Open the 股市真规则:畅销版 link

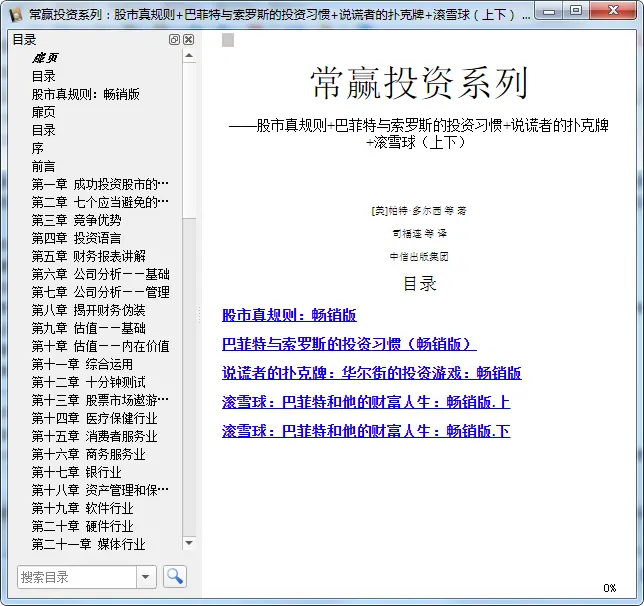click(289, 315)
